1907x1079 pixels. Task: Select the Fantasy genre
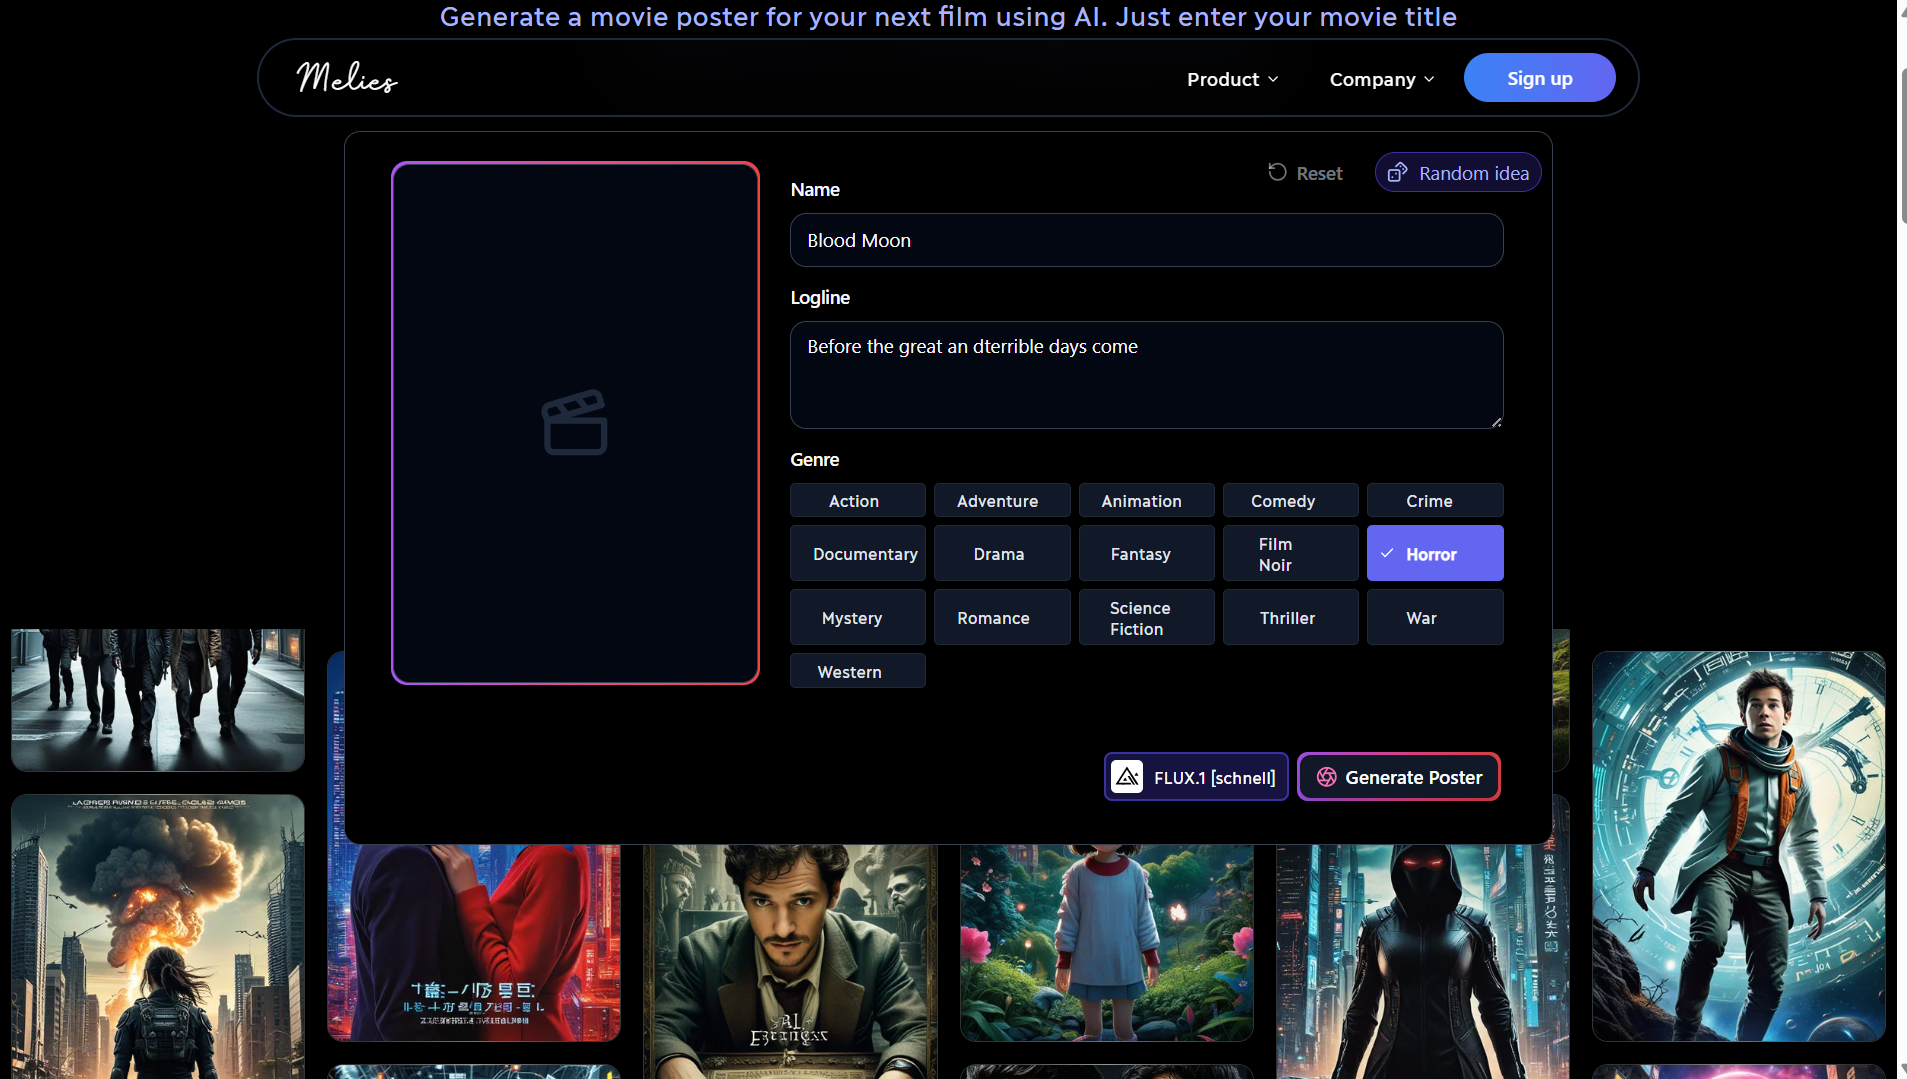pos(1146,553)
